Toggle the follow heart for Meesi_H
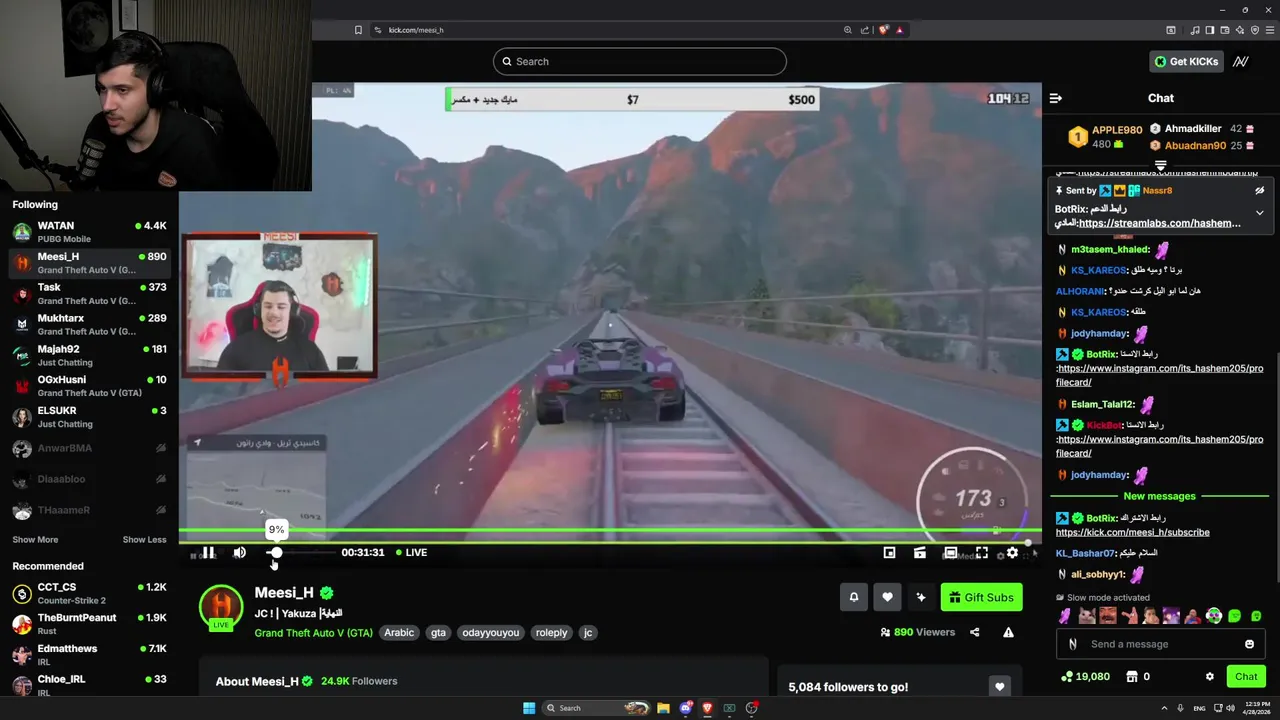1280x720 pixels. tap(887, 597)
